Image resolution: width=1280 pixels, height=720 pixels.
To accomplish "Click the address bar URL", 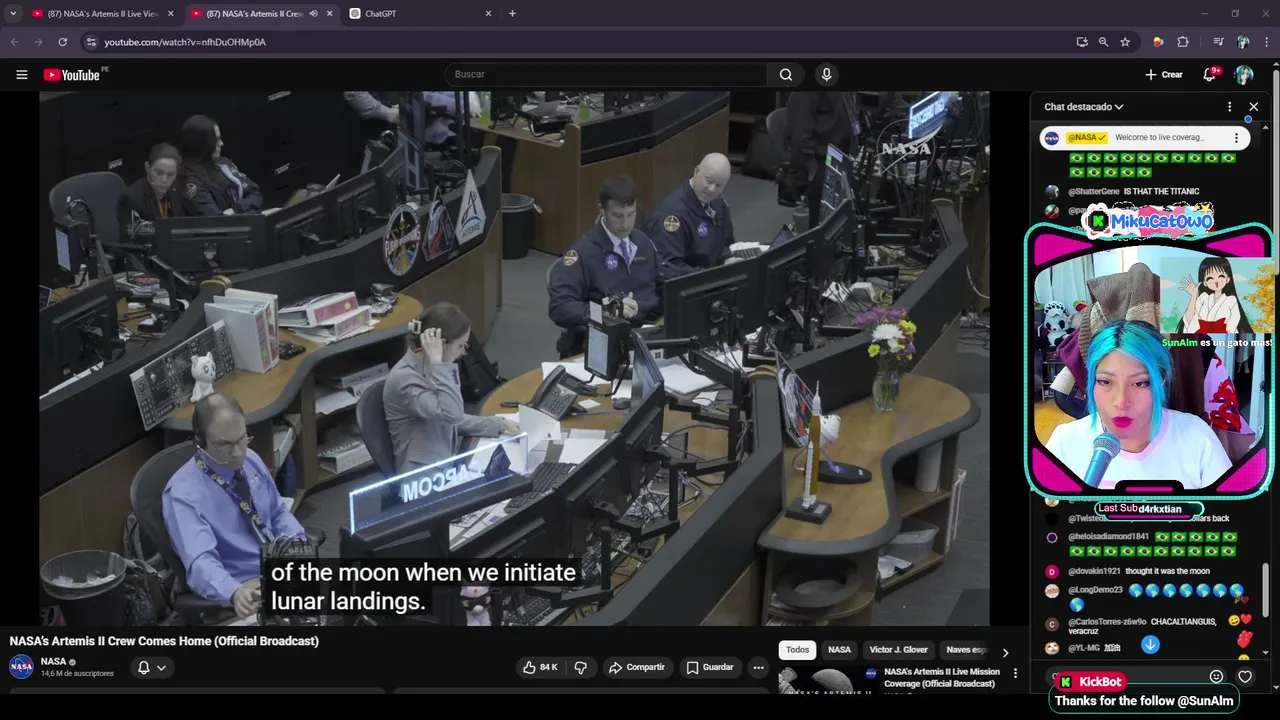I will (185, 42).
